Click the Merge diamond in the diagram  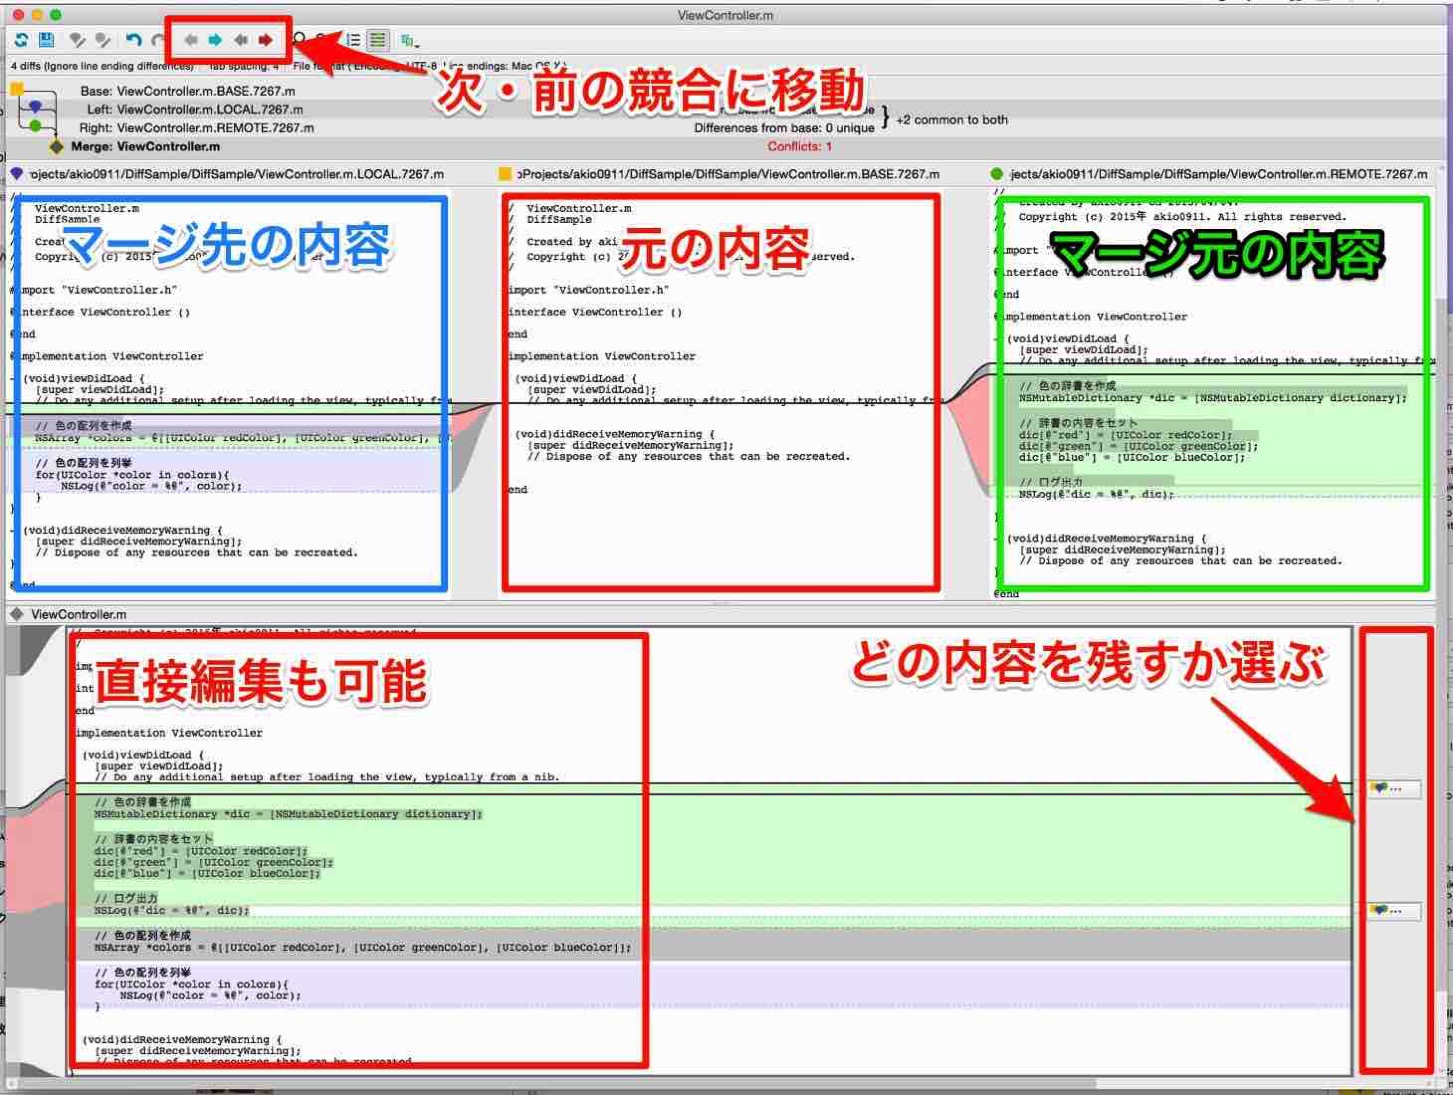pos(56,147)
